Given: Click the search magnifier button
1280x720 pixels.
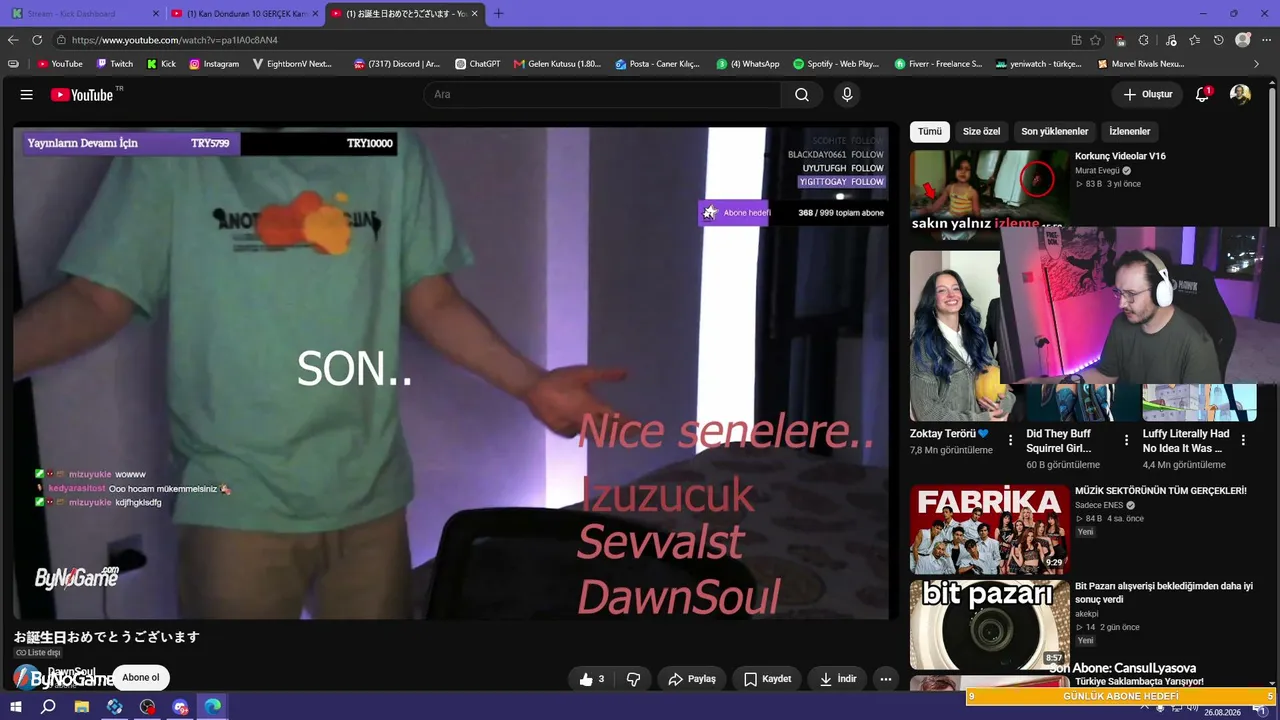Looking at the screenshot, I should 802,94.
